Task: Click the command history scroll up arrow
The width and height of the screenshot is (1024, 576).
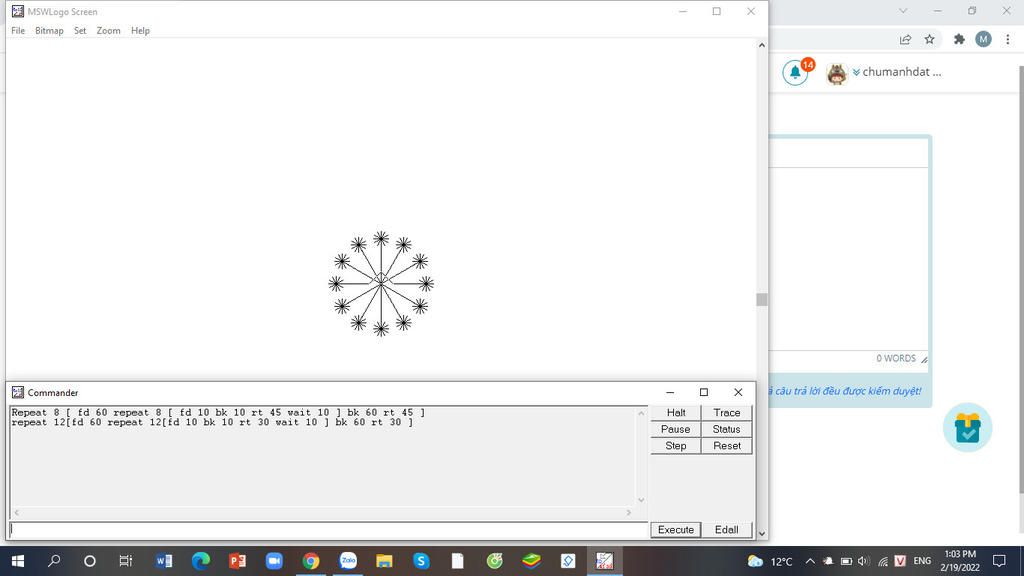Action: point(641,413)
